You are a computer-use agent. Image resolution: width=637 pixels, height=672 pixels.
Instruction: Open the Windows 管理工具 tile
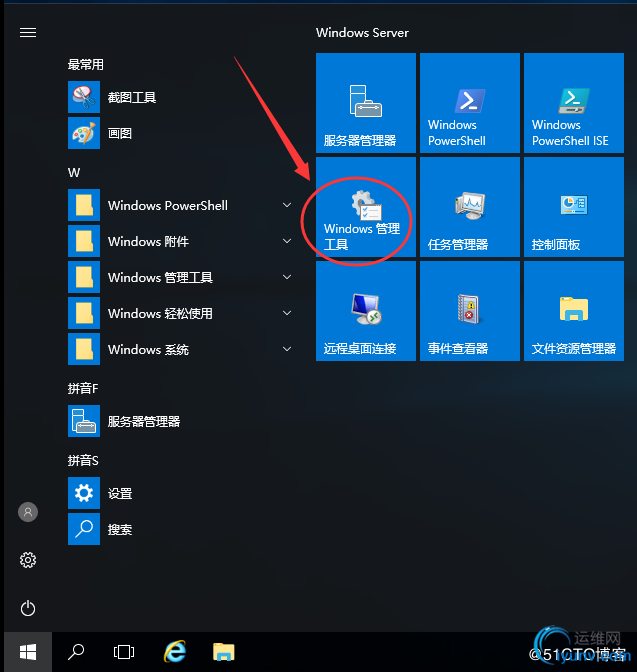(x=366, y=207)
